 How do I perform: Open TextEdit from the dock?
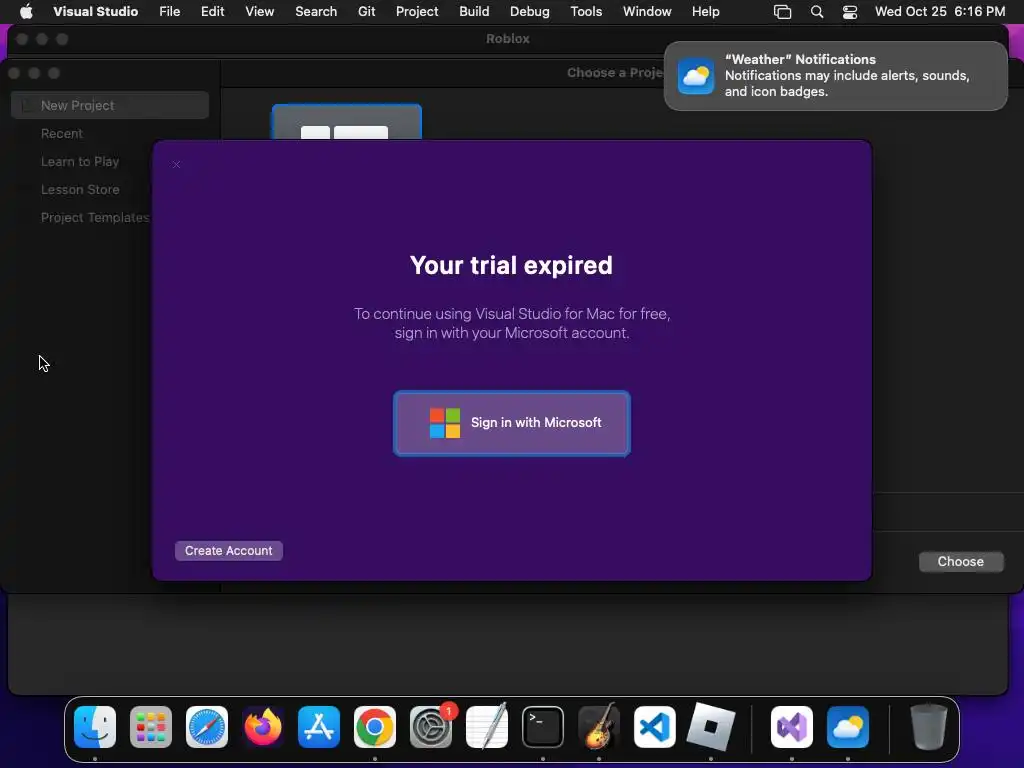click(x=487, y=727)
